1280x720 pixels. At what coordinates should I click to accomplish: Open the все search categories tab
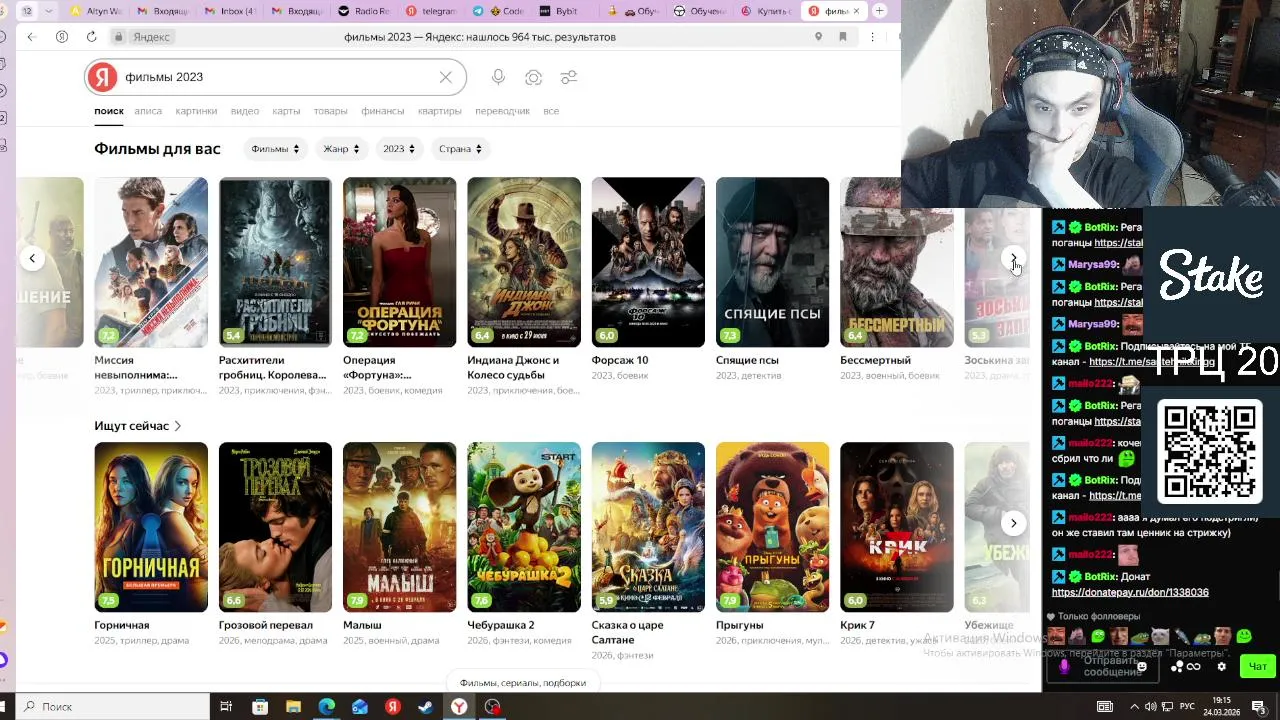tap(551, 111)
